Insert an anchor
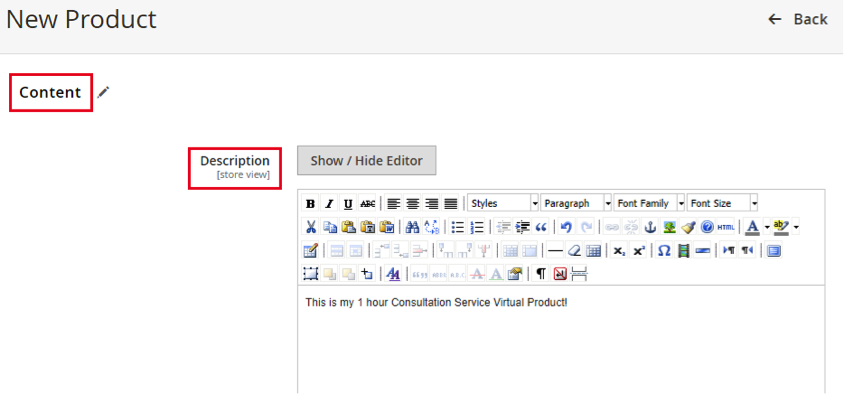Image resolution: width=844 pixels, height=394 pixels. pos(650,227)
